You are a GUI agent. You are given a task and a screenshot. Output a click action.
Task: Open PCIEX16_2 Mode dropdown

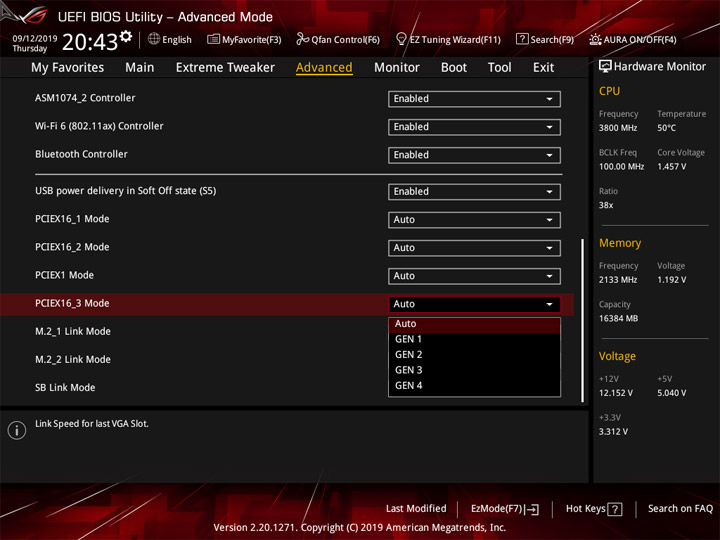pyautogui.click(x=474, y=248)
